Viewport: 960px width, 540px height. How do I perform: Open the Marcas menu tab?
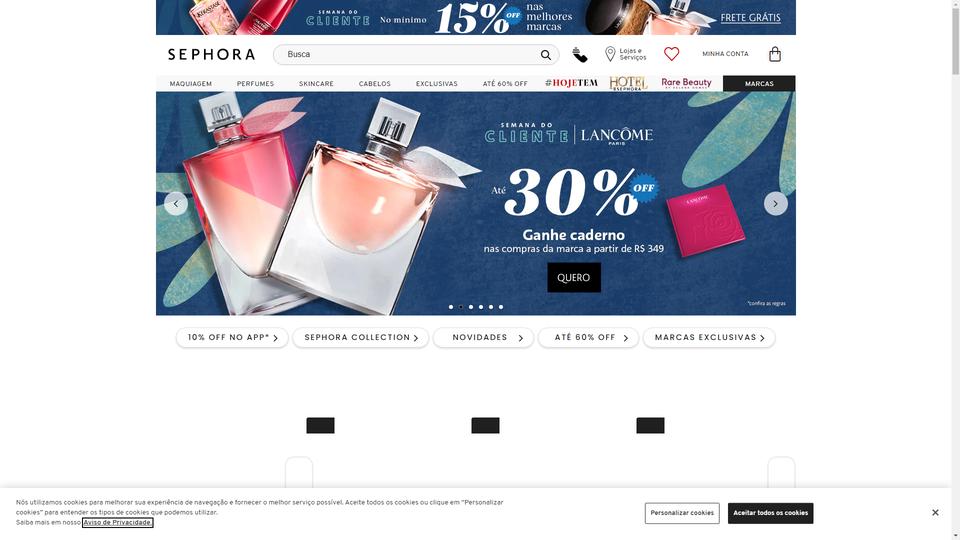coord(759,84)
